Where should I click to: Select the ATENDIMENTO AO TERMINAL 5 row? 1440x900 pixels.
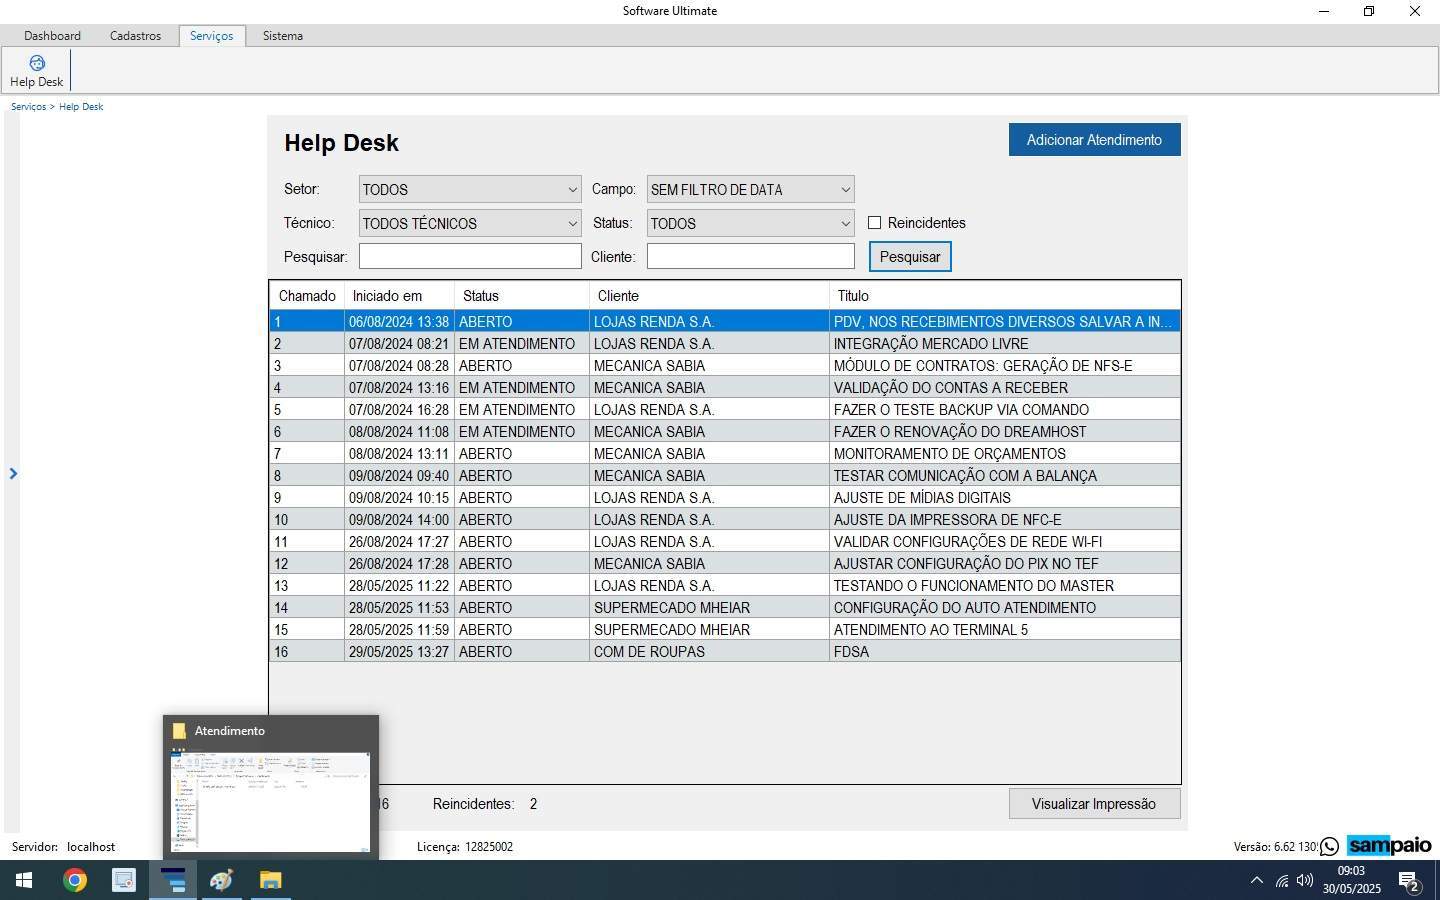click(725, 630)
